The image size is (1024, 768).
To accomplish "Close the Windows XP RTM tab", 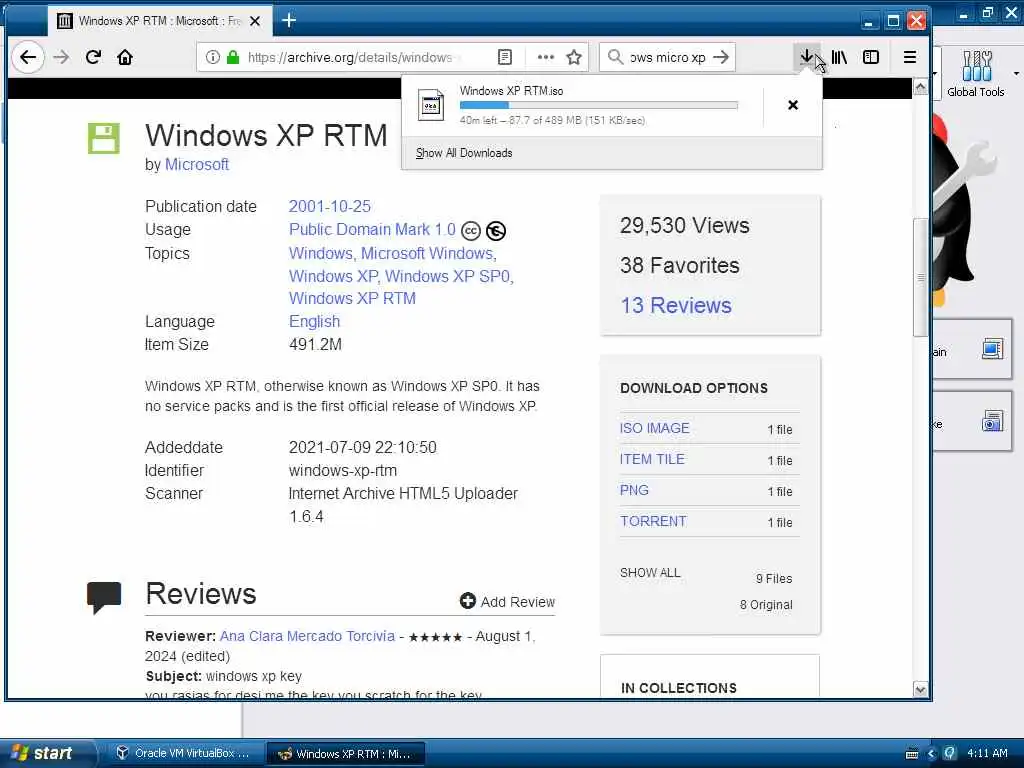I will click(255, 21).
